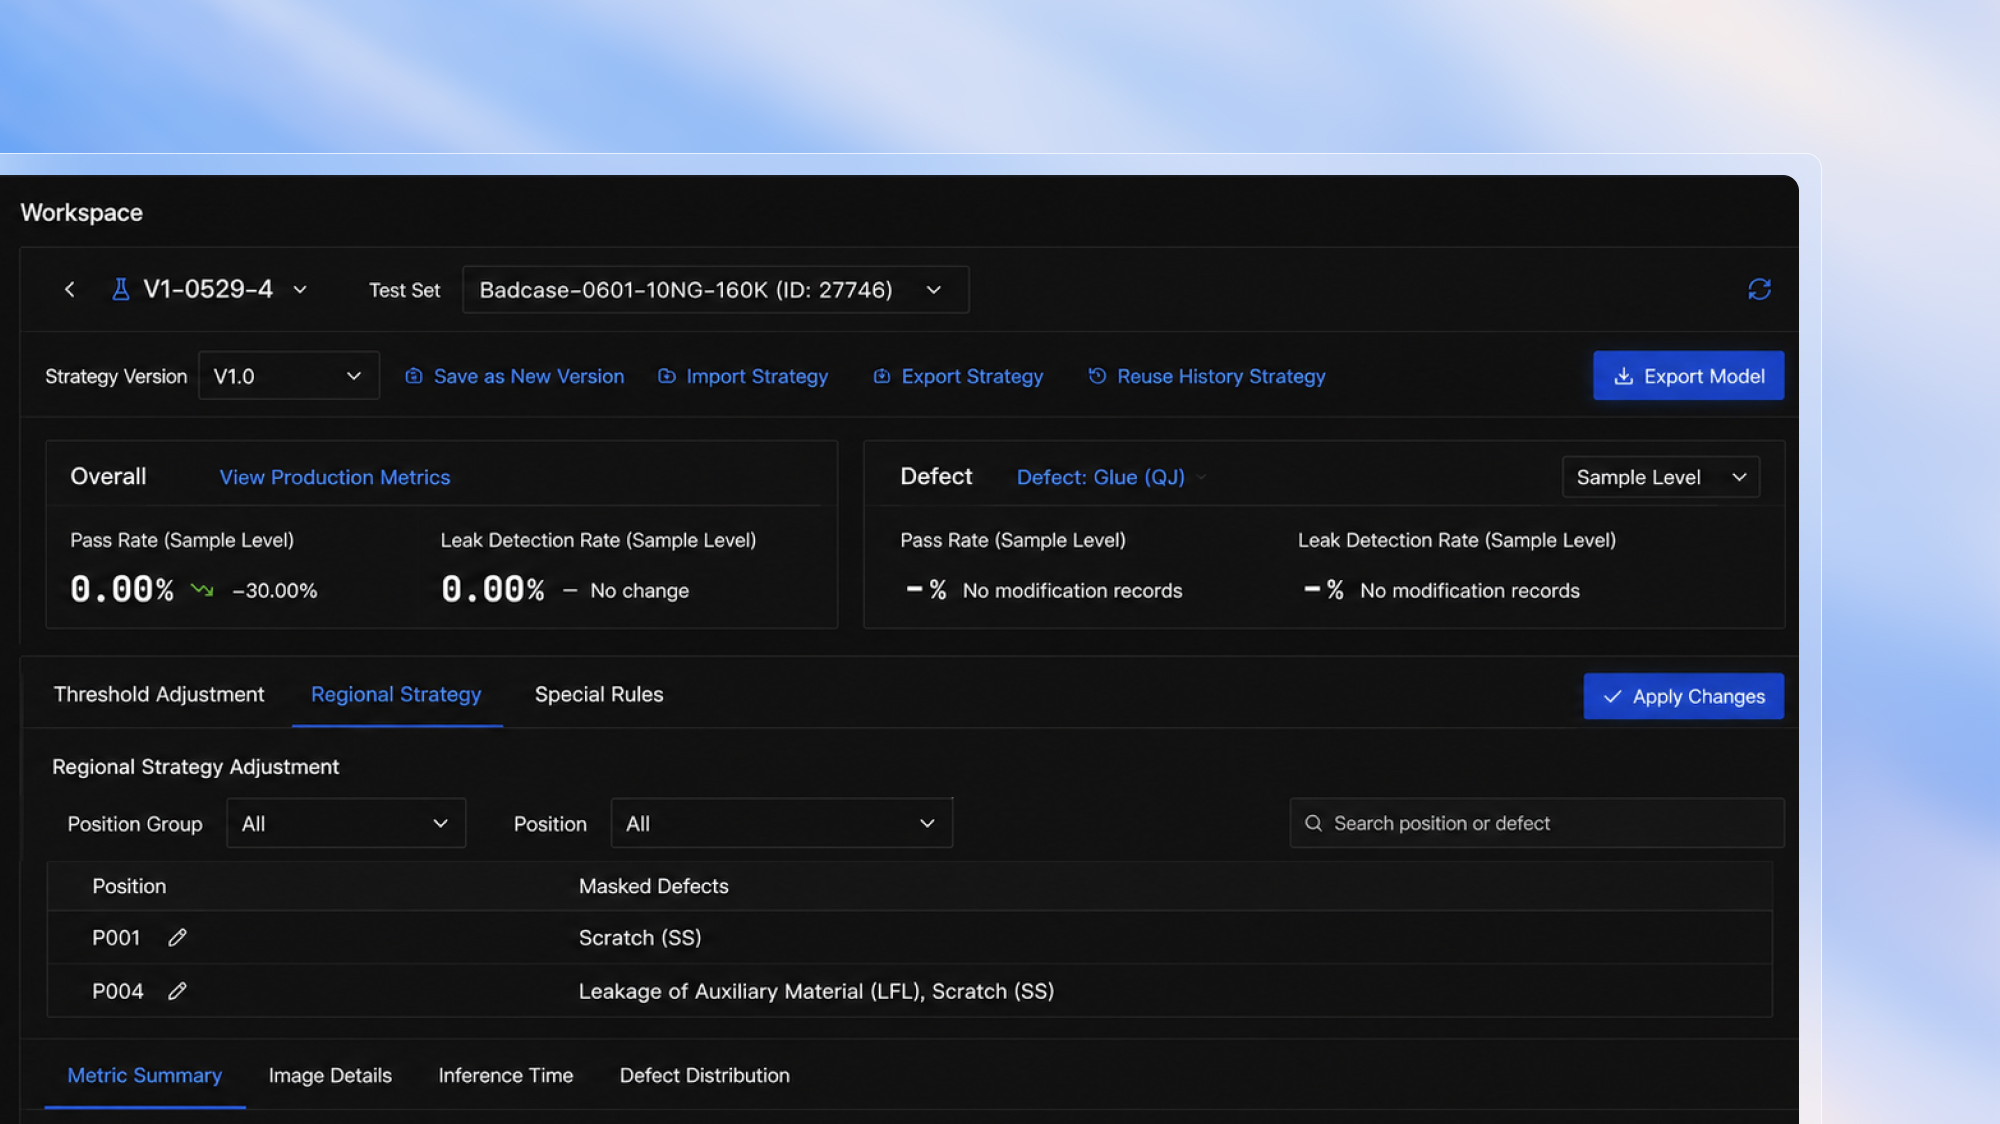Image resolution: width=2000 pixels, height=1124 pixels.
Task: Click the back arrow beside V1-0529-4
Action: pos(69,290)
